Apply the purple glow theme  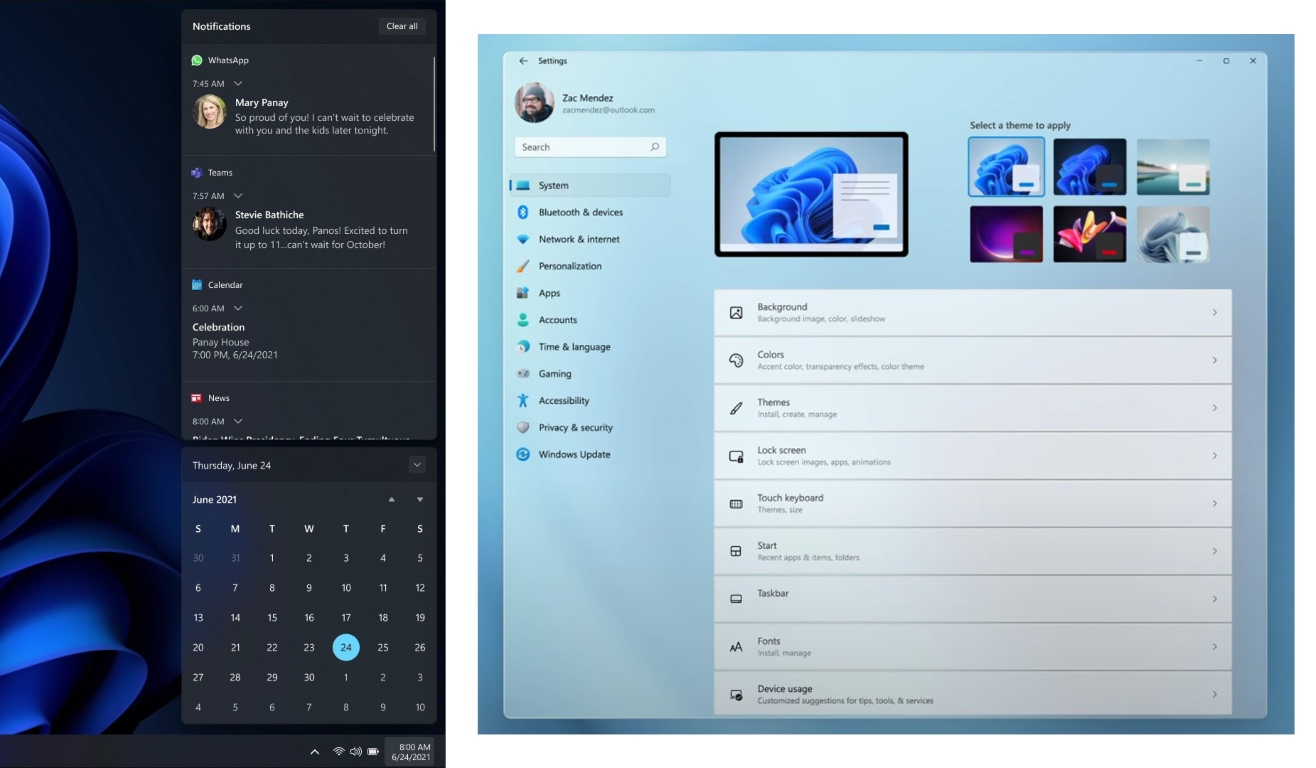click(x=1006, y=234)
